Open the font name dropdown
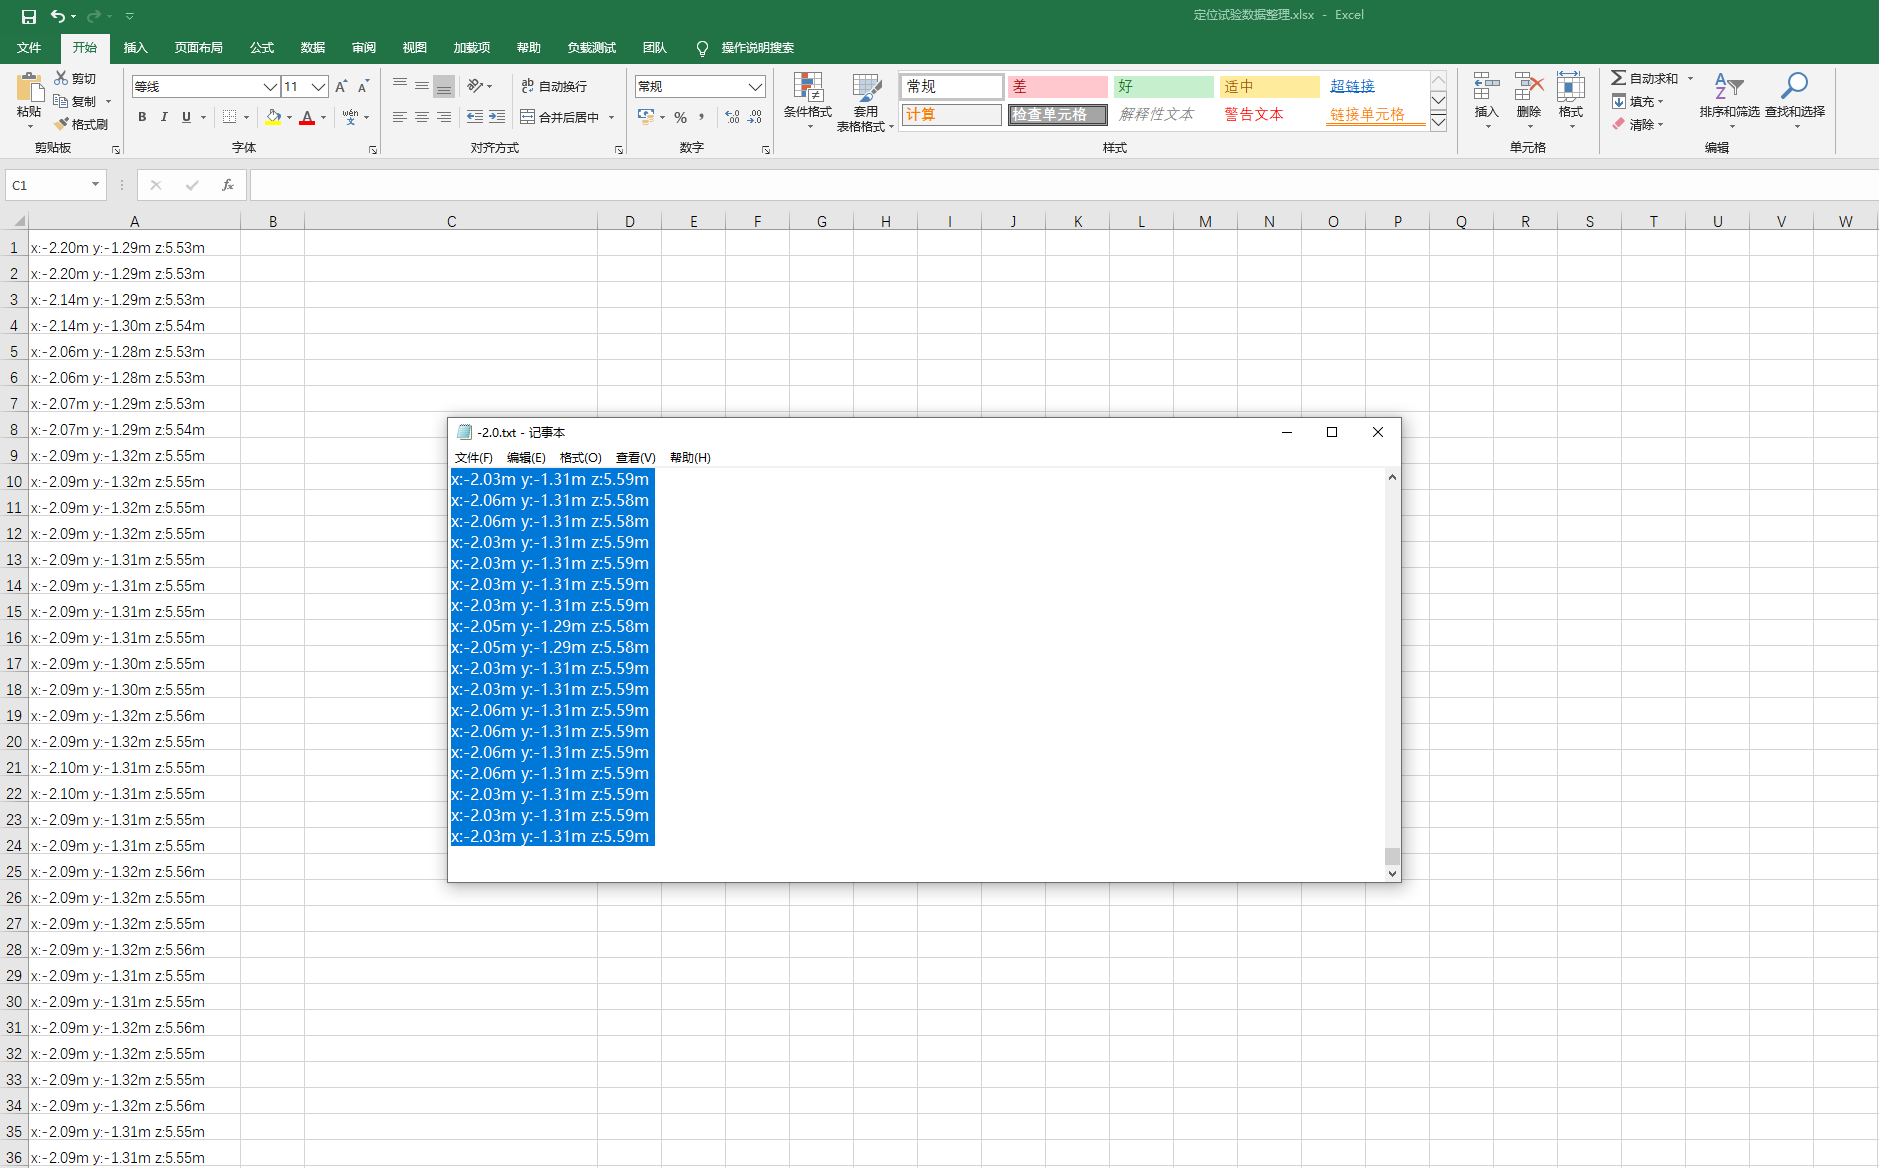Image resolution: width=1879 pixels, height=1168 pixels. click(x=270, y=87)
